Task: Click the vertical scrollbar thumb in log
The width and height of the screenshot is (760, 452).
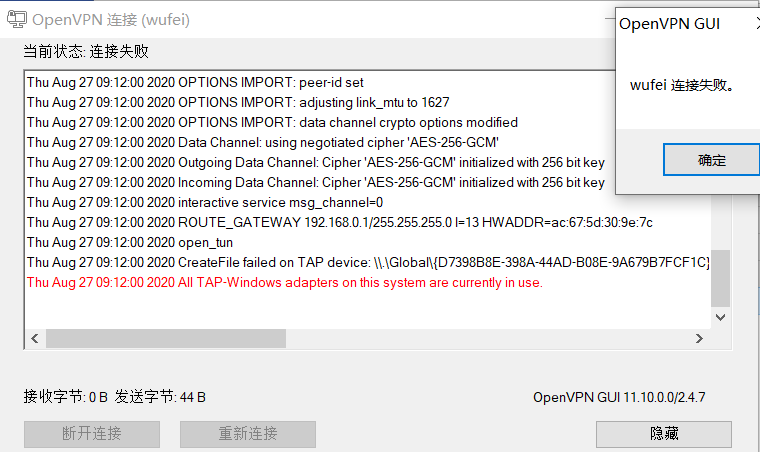Action: coord(720,278)
